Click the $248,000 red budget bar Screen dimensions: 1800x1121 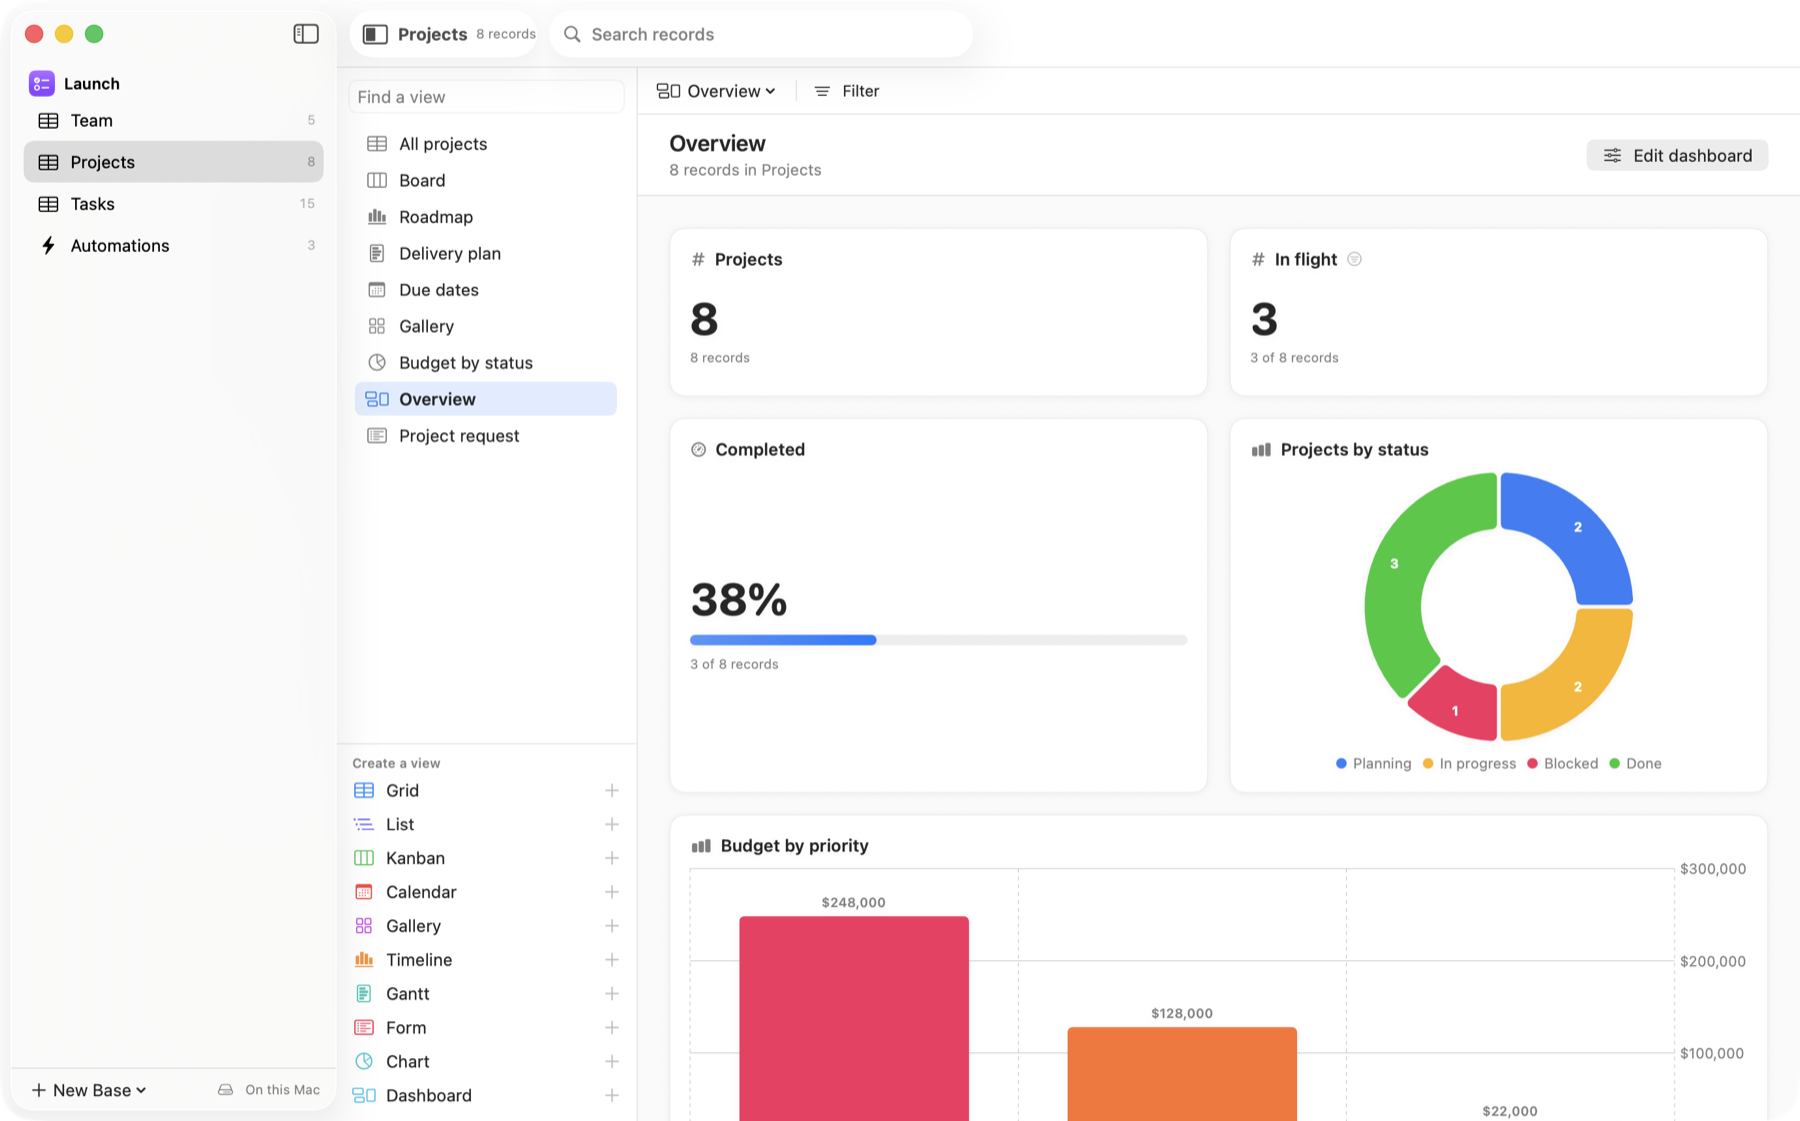tap(854, 1018)
